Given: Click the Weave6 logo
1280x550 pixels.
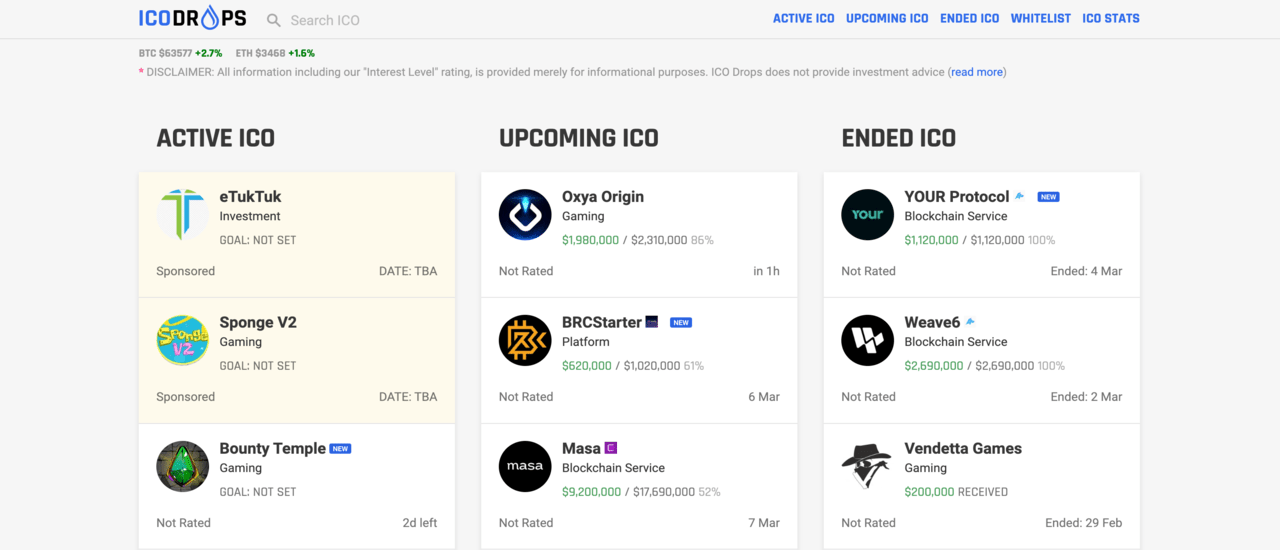Looking at the screenshot, I should pyautogui.click(x=867, y=340).
